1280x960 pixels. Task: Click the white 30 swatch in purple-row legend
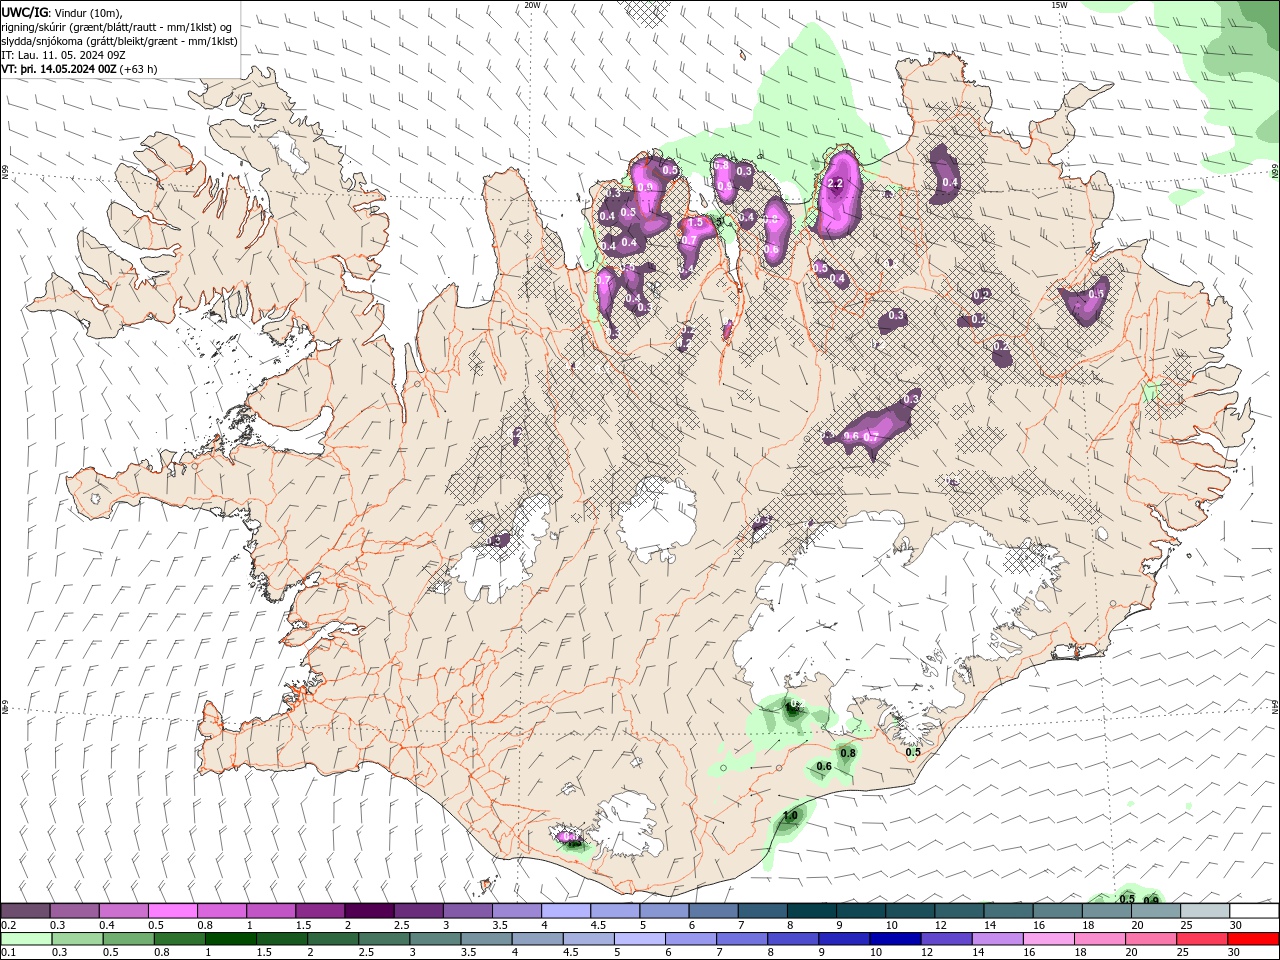(1254, 911)
